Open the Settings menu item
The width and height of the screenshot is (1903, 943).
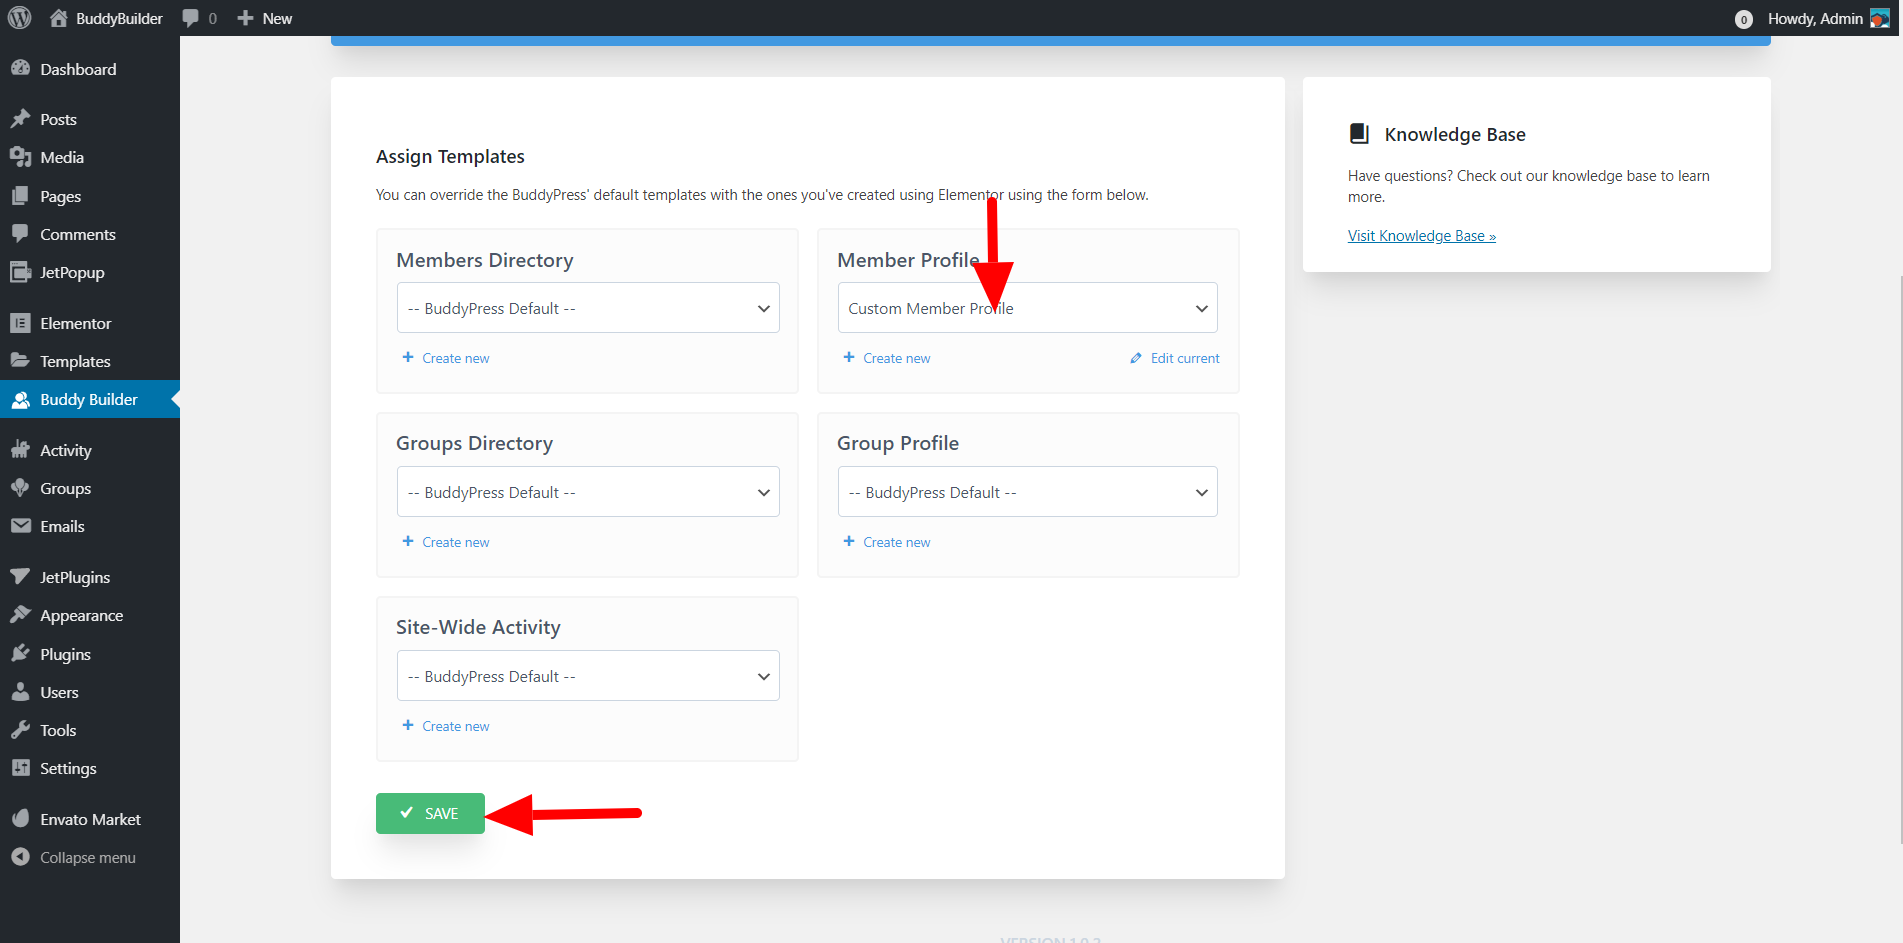click(90, 768)
